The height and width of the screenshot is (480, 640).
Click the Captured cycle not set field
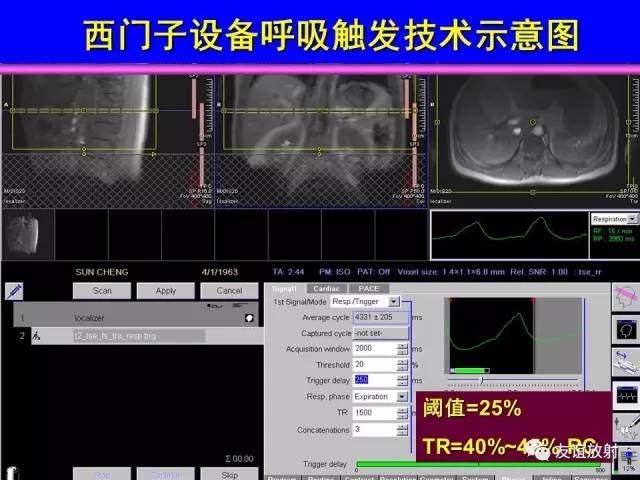click(380, 333)
